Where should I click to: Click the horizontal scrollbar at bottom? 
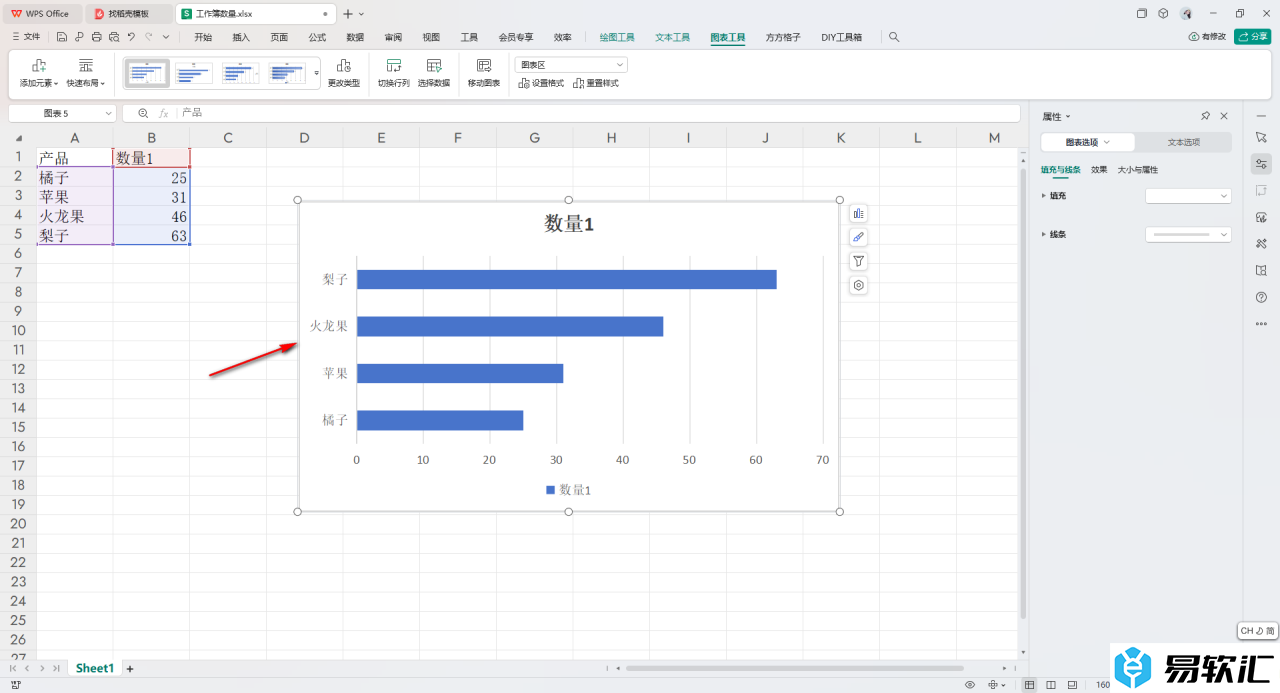(x=795, y=668)
